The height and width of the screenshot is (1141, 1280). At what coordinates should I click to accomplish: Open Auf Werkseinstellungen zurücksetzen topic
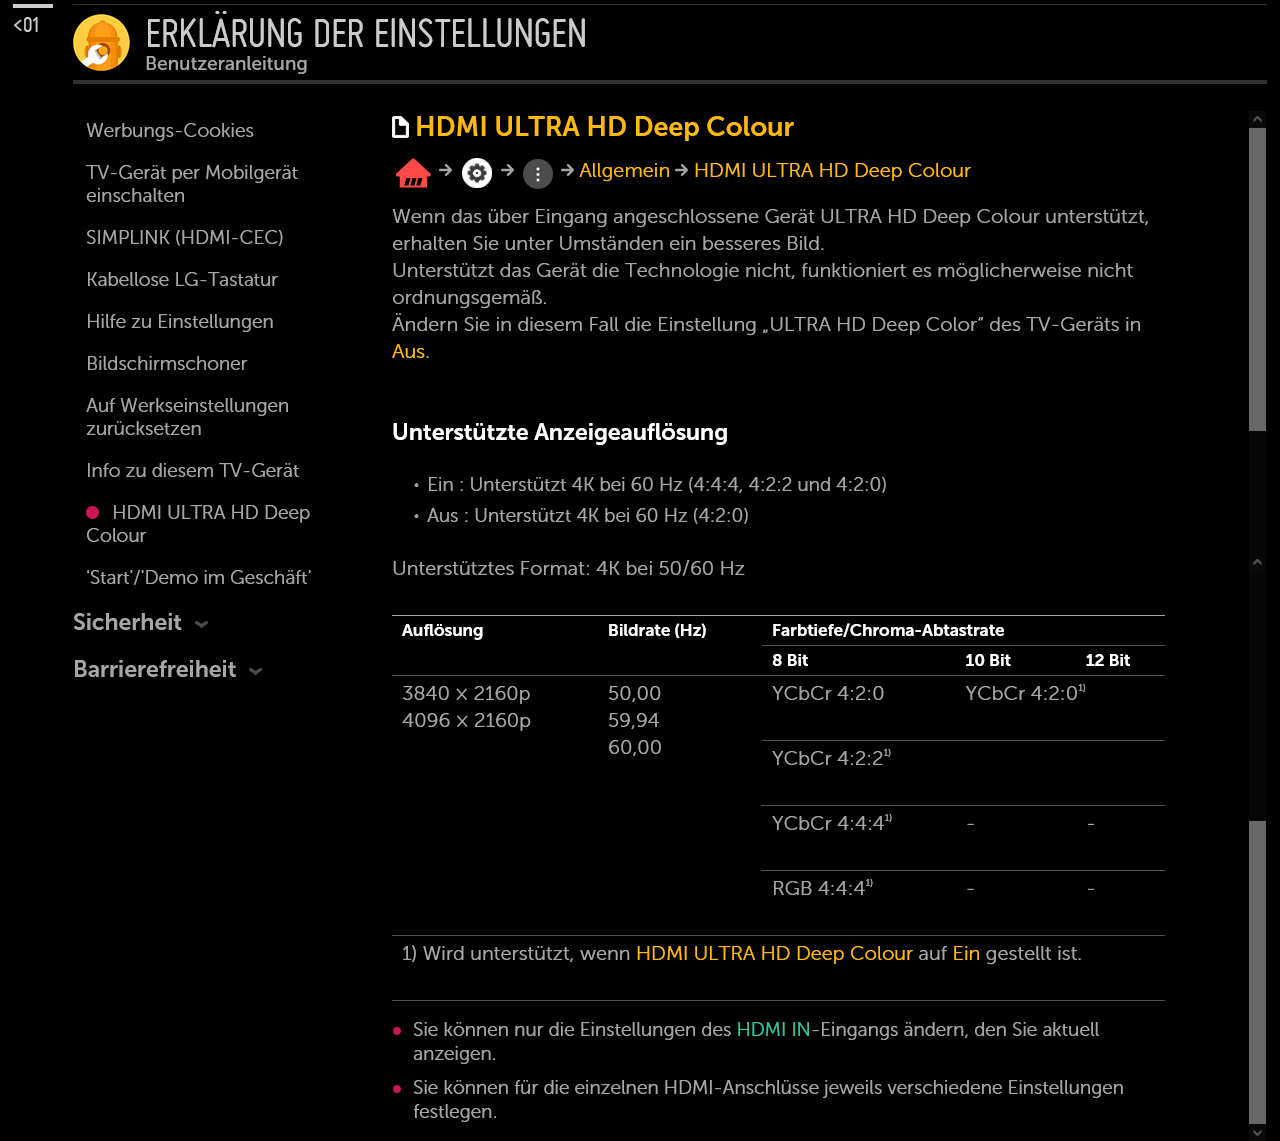(x=187, y=417)
